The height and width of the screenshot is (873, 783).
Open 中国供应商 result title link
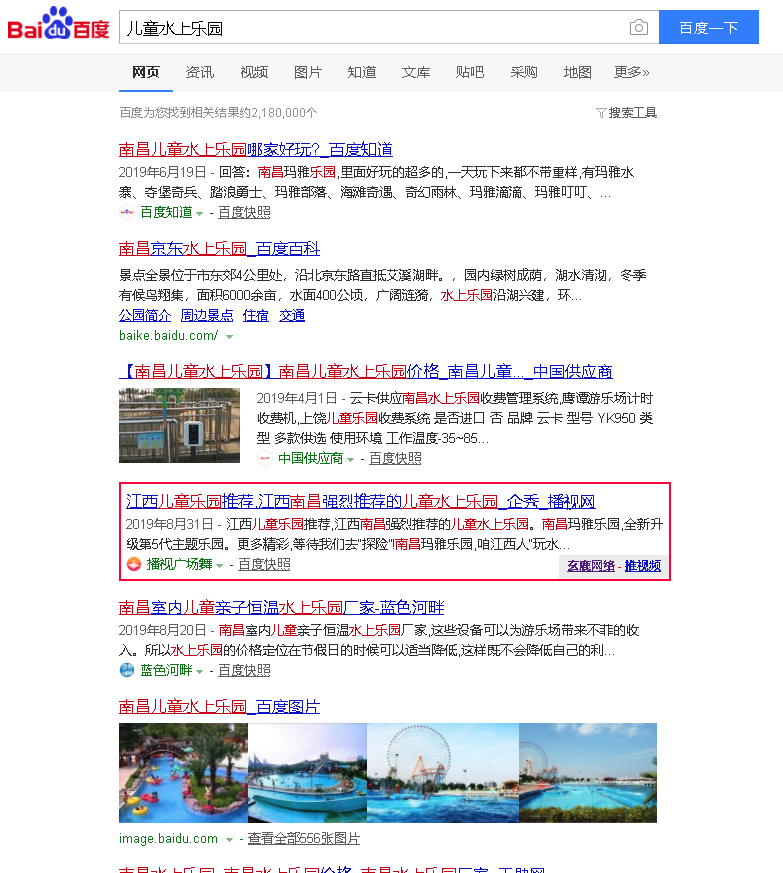click(x=366, y=371)
